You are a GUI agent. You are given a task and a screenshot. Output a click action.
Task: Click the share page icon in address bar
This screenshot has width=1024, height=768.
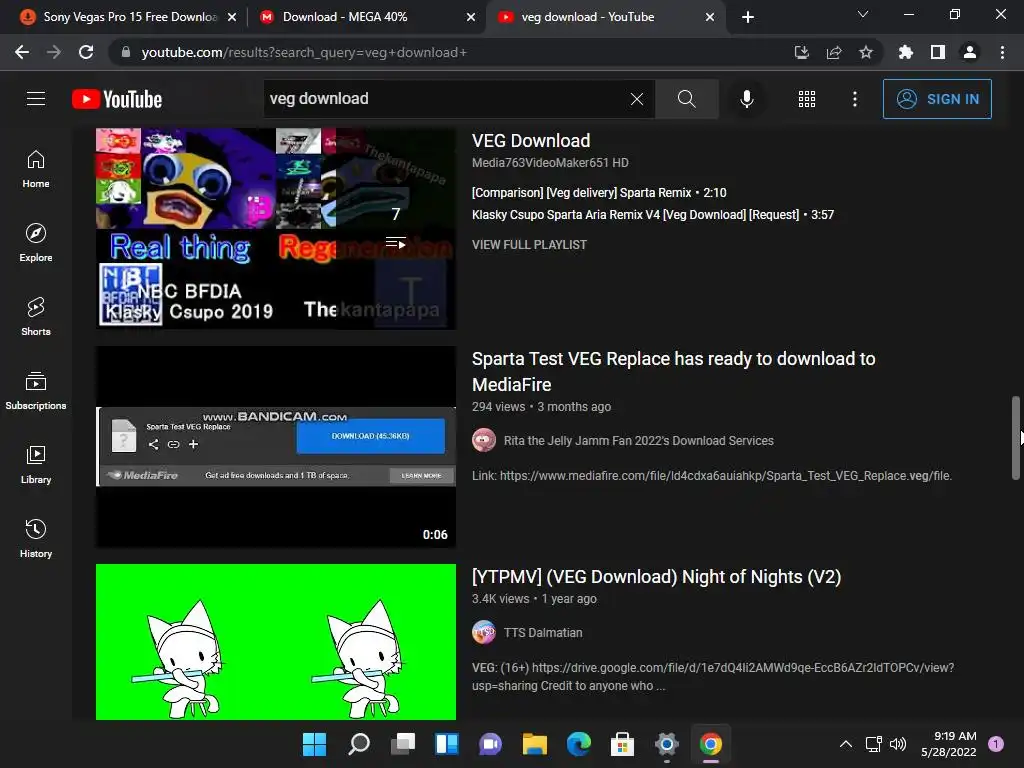tap(834, 52)
